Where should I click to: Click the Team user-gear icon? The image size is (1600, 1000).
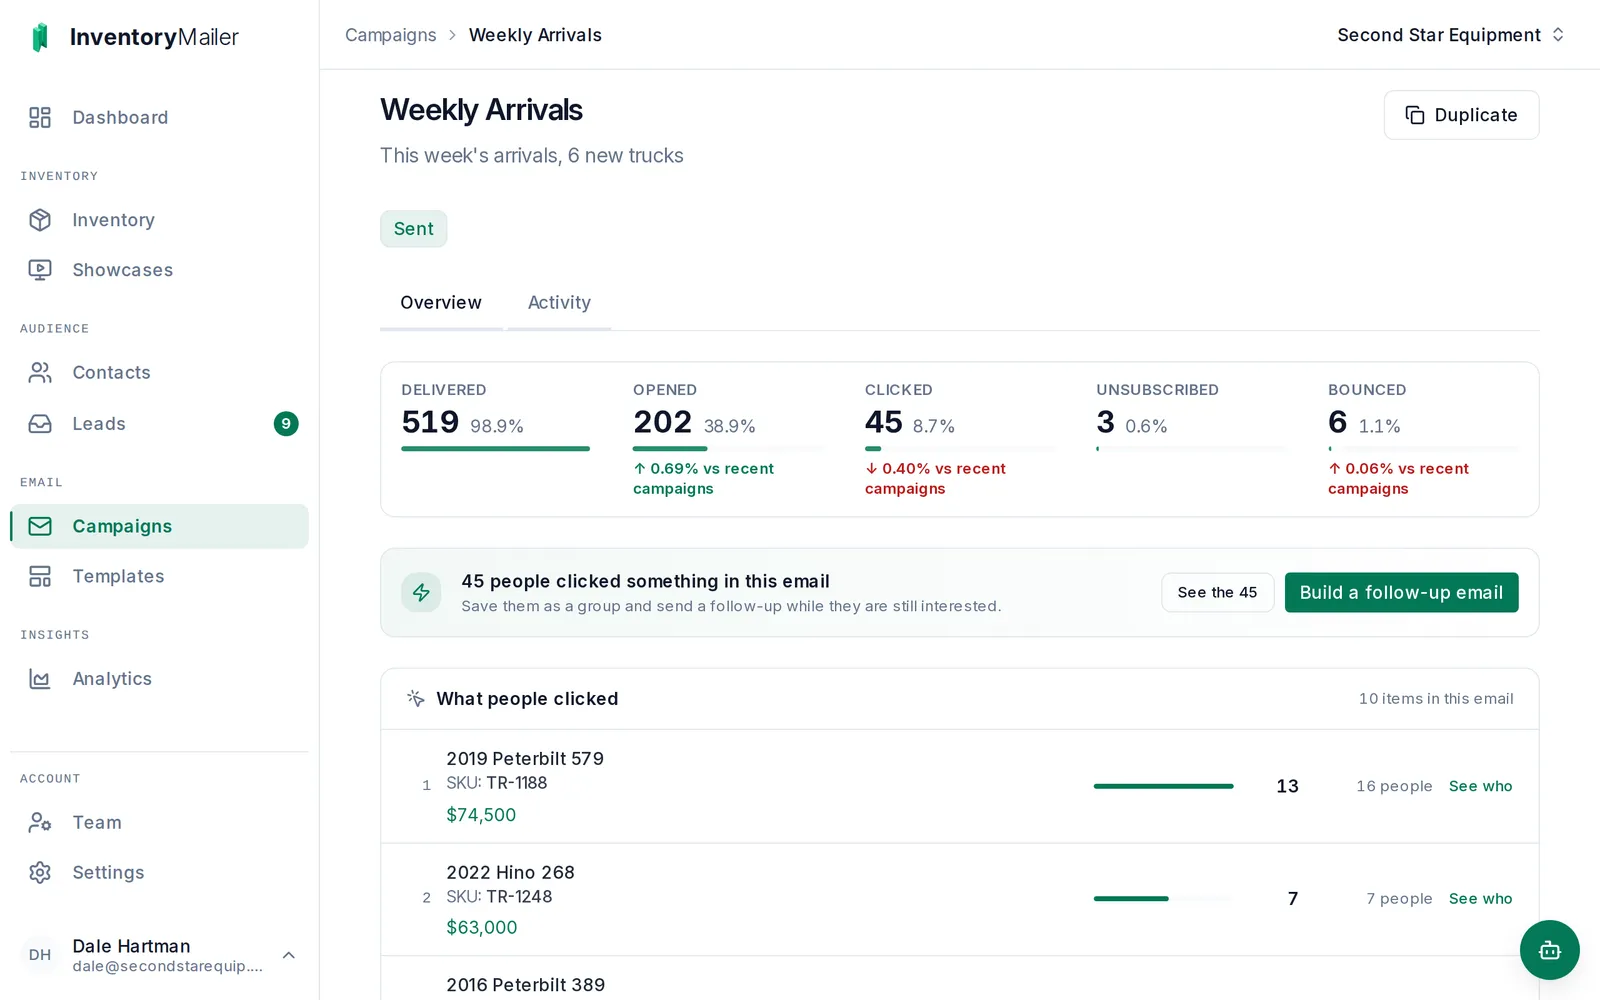(40, 822)
